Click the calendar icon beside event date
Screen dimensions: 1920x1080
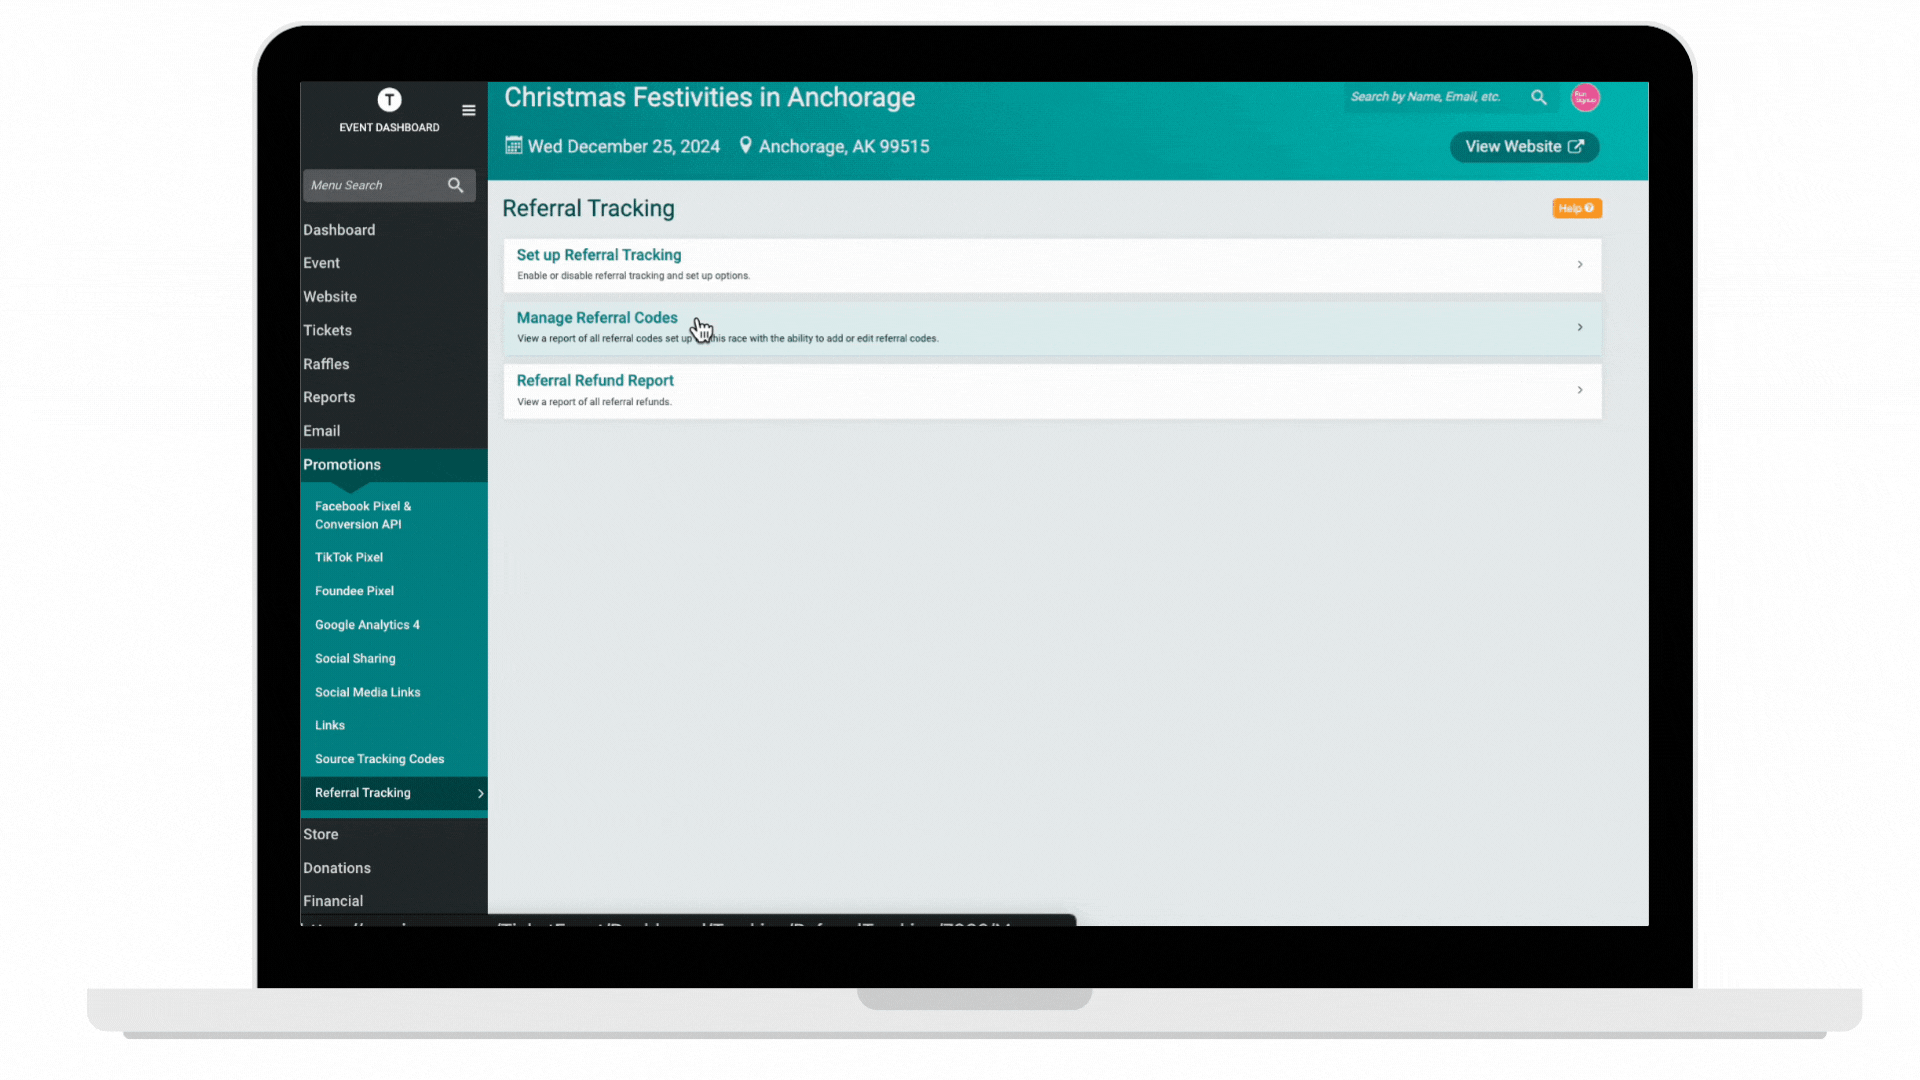(x=513, y=146)
